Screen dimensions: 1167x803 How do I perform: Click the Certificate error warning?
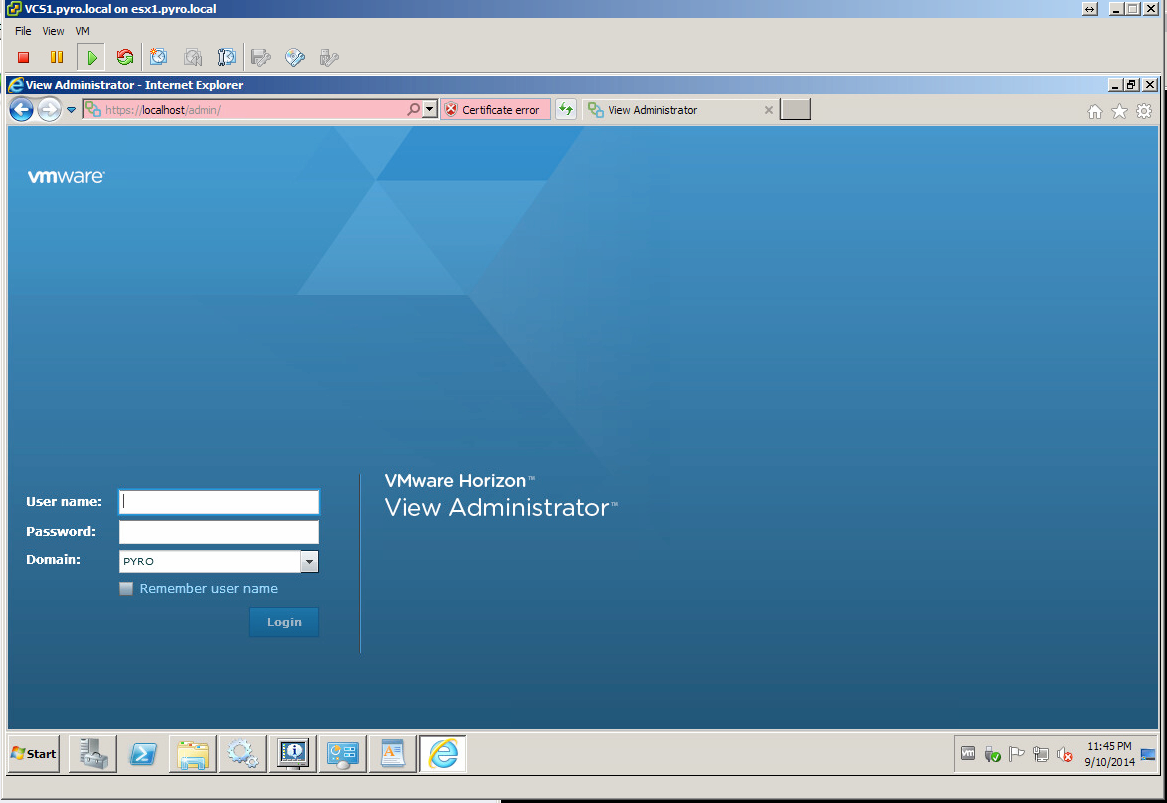point(496,110)
